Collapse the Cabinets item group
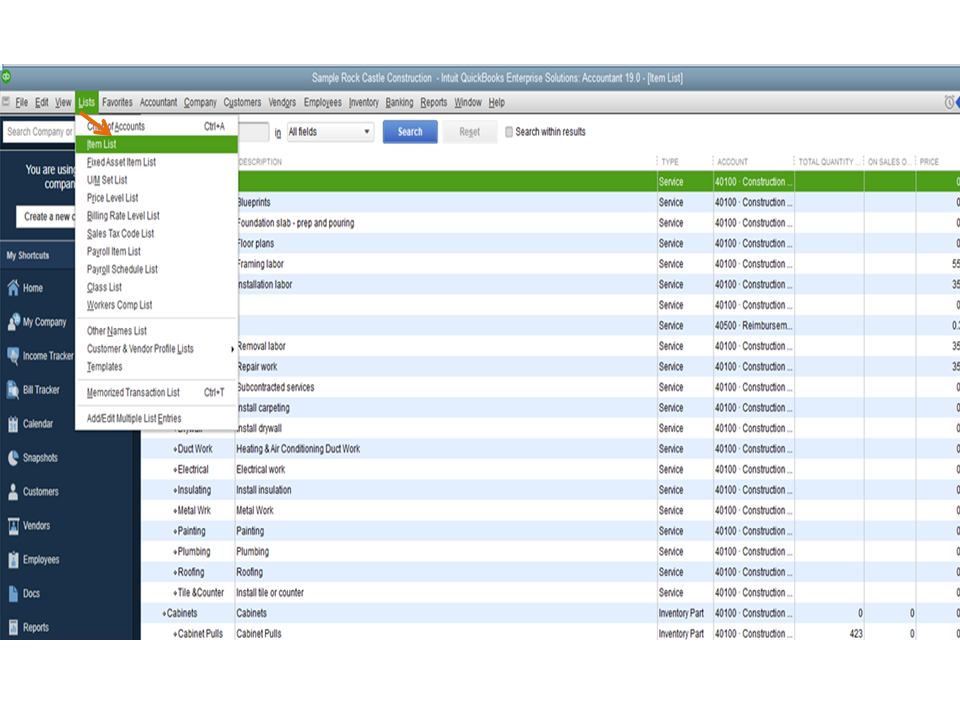The width and height of the screenshot is (960, 720). click(x=164, y=613)
